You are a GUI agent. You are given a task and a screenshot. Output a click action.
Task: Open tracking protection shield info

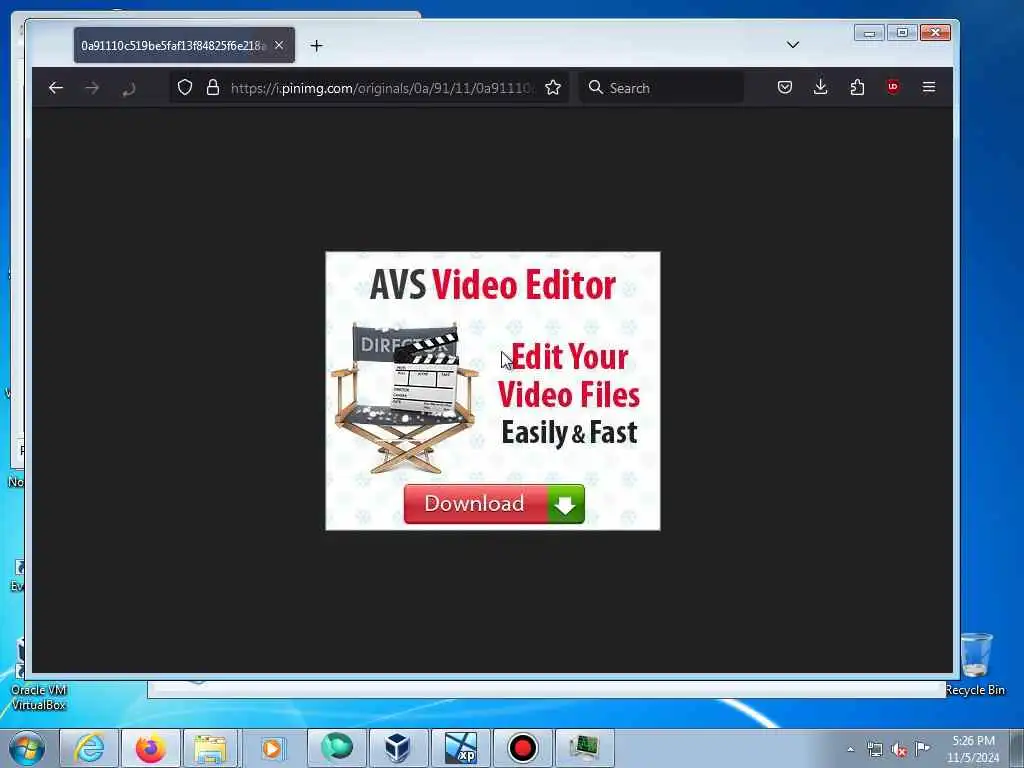[185, 88]
